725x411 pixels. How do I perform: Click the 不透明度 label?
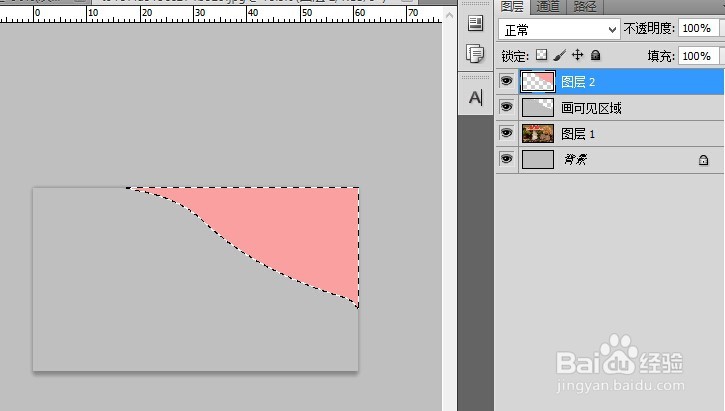coord(649,29)
